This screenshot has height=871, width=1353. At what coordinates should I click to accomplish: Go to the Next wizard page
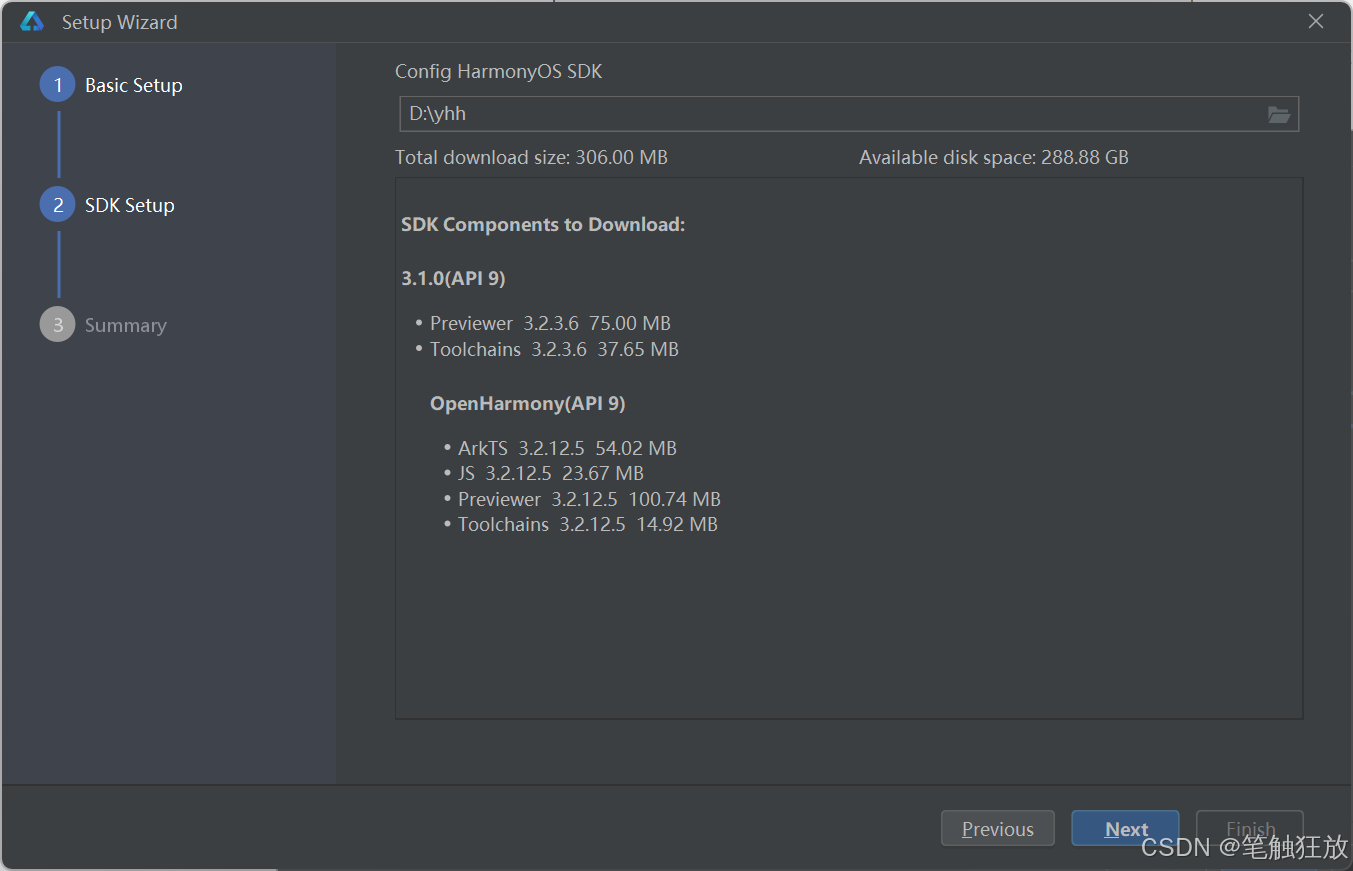tap(1125, 829)
